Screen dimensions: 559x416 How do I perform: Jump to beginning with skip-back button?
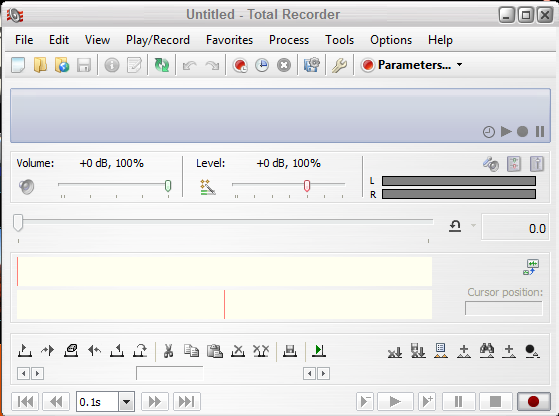pyautogui.click(x=25, y=402)
